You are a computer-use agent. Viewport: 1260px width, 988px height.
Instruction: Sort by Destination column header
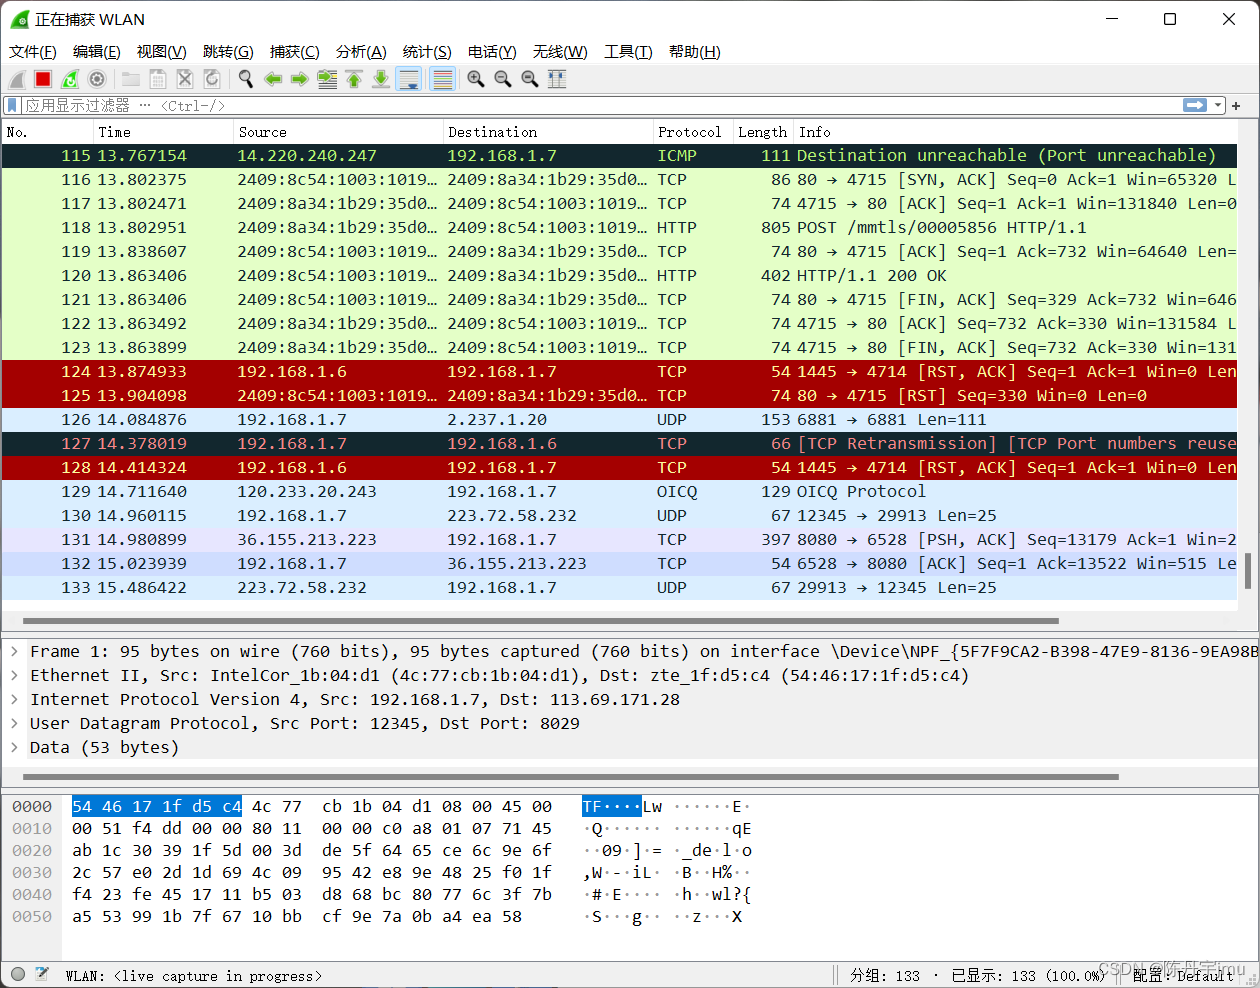(548, 132)
